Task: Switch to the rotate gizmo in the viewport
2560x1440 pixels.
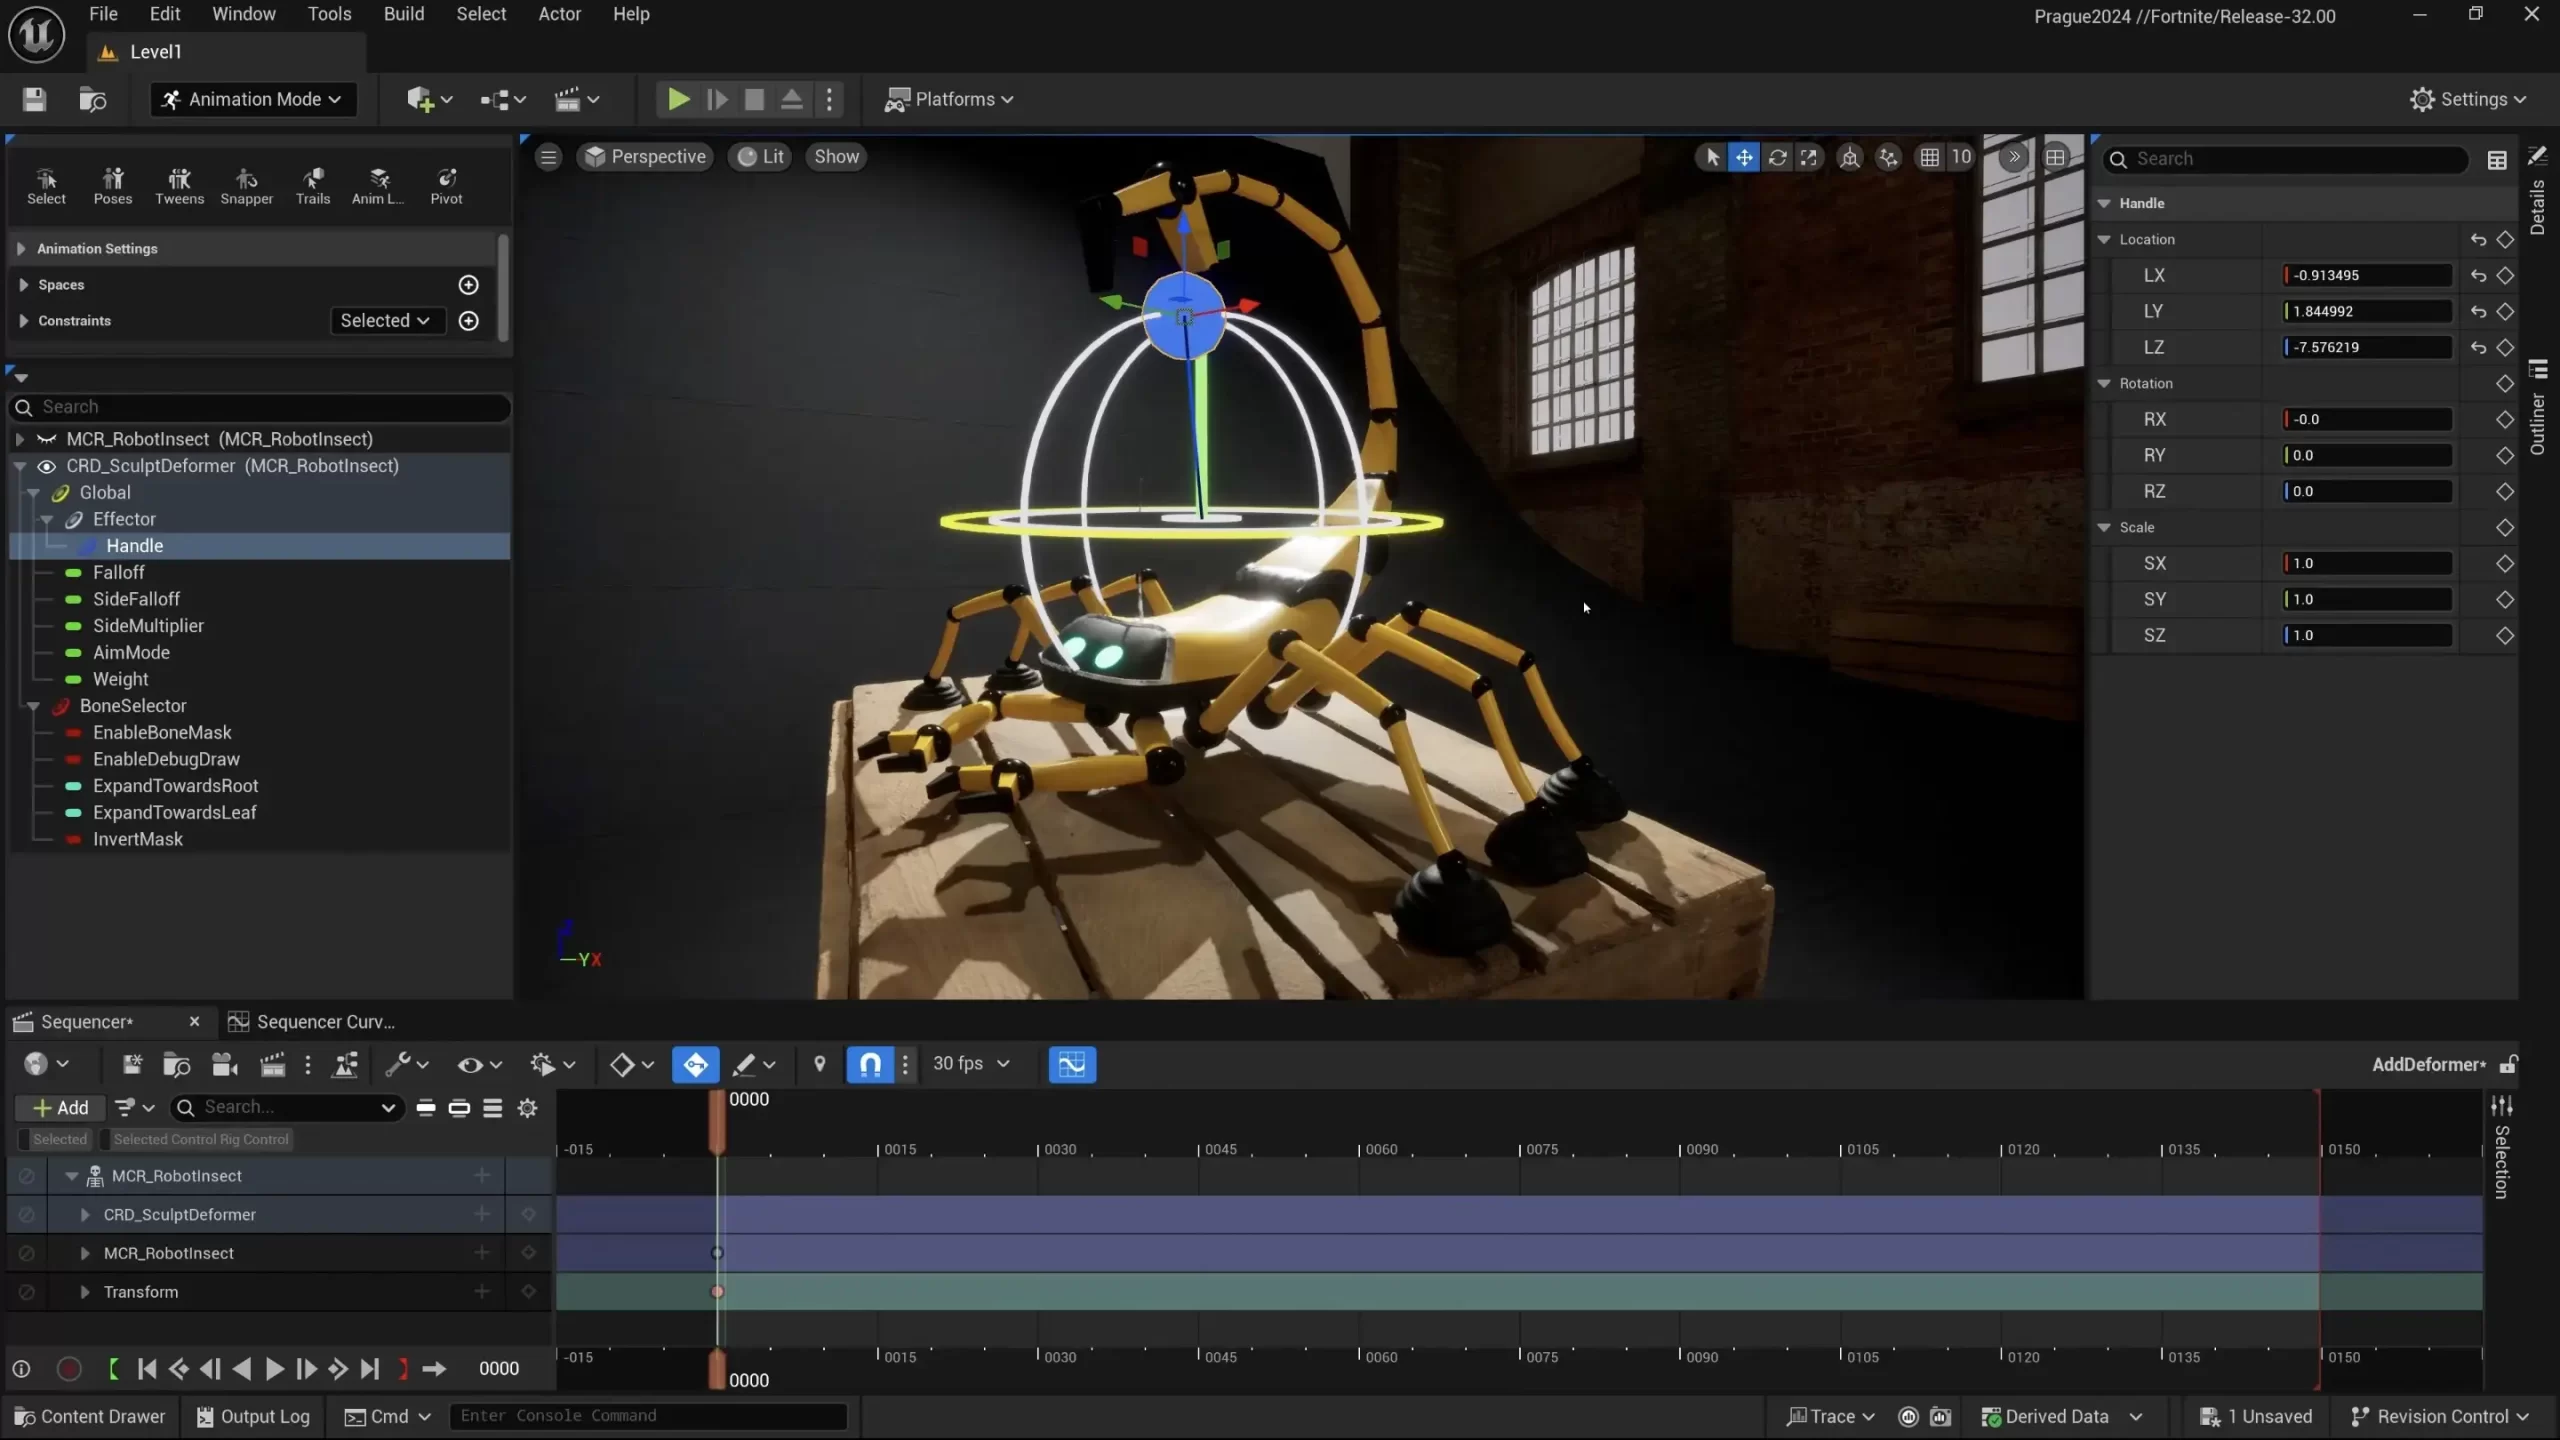Action: (x=1779, y=158)
